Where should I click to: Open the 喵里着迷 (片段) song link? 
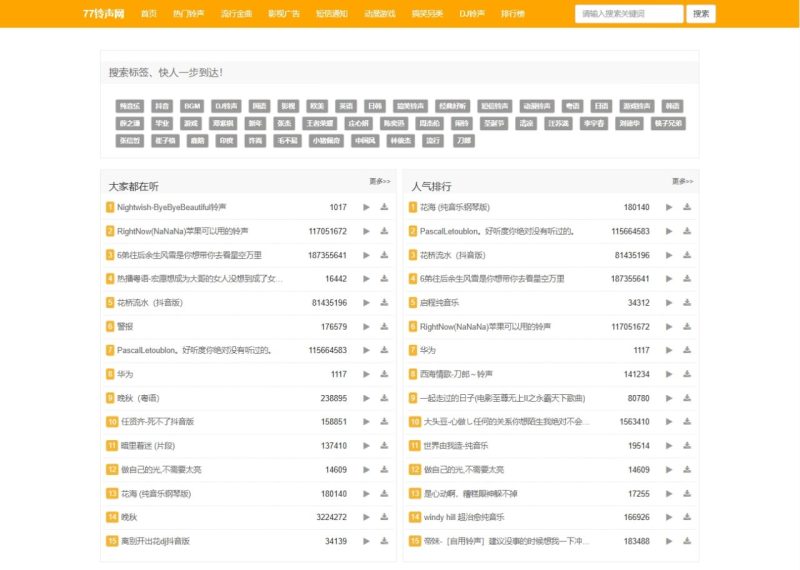149,446
